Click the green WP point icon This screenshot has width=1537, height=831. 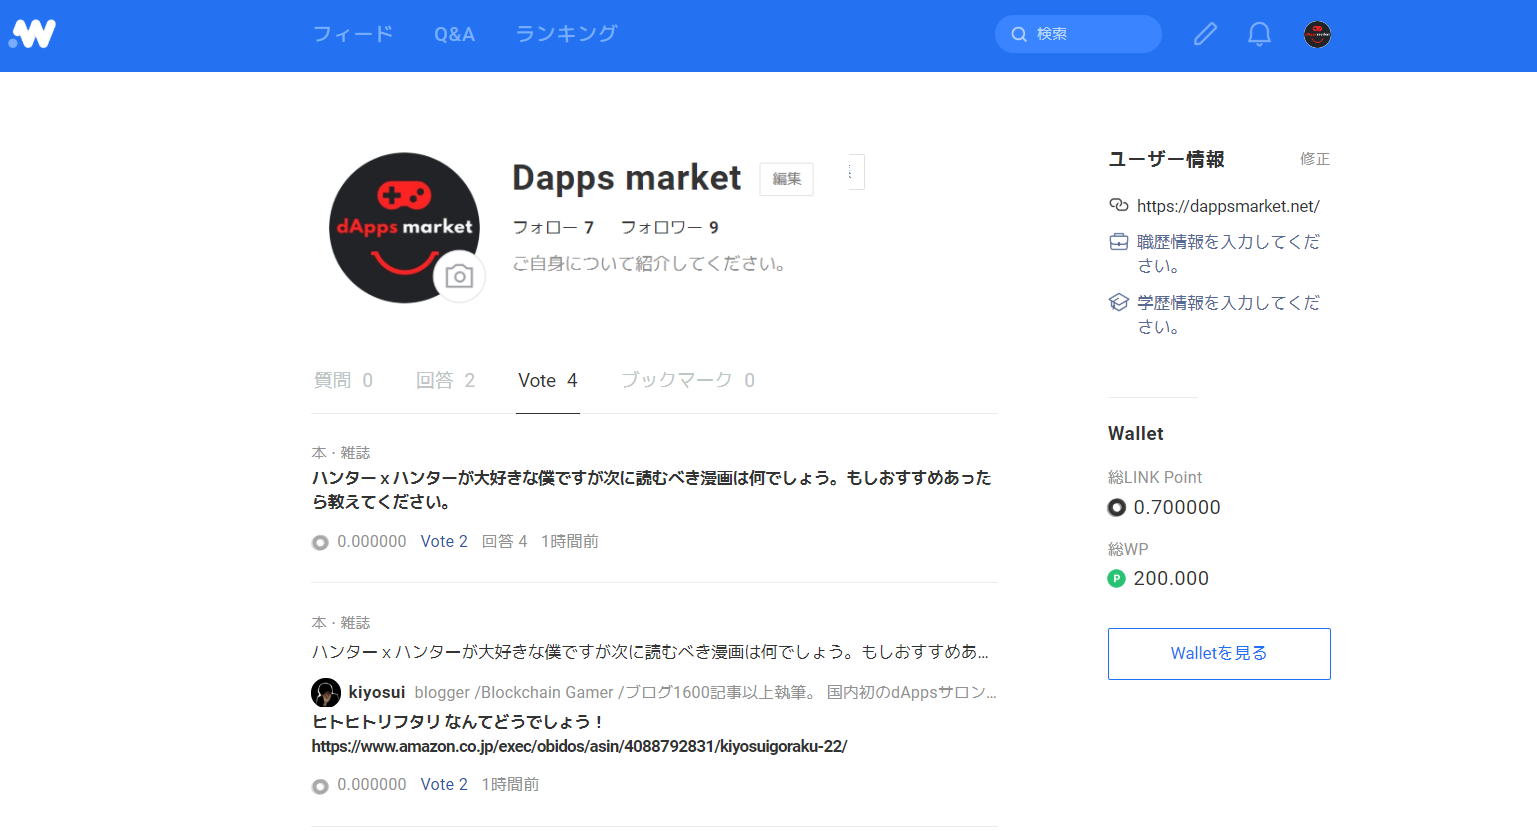pos(1117,578)
